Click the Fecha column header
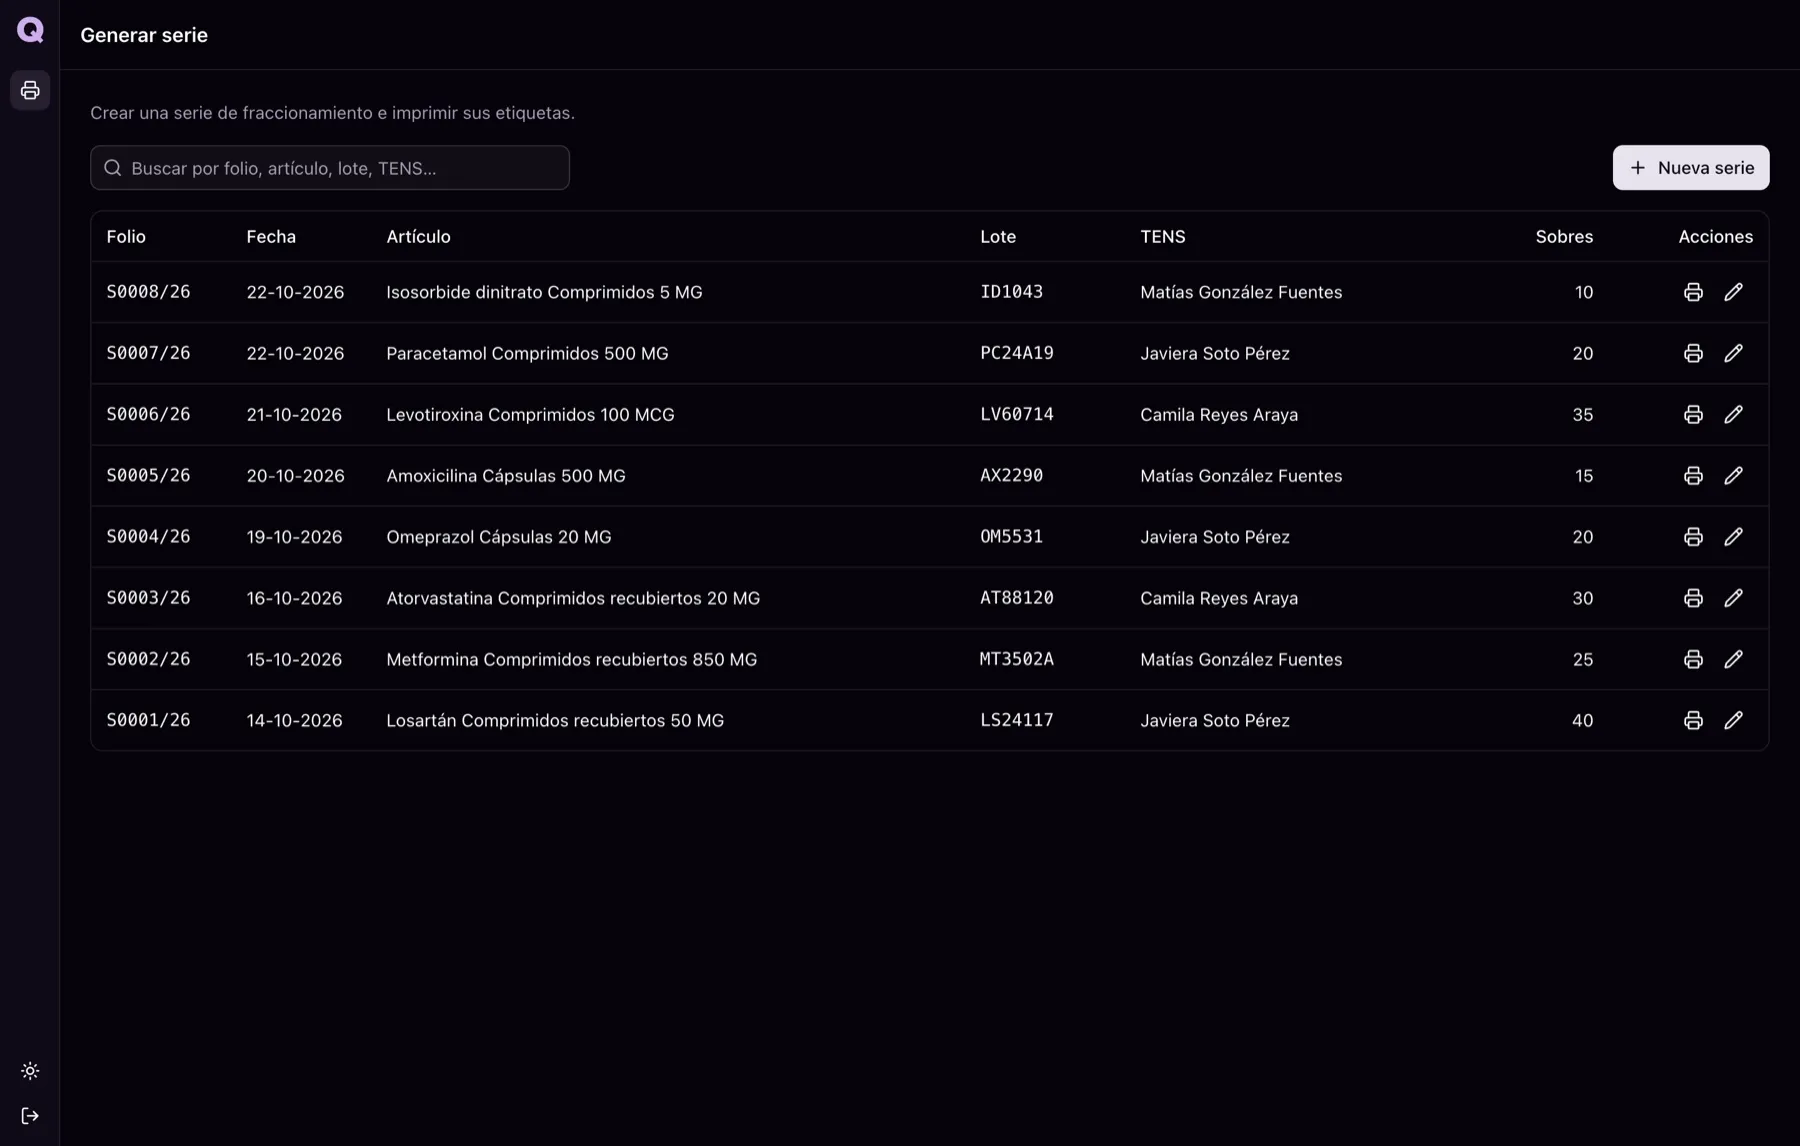This screenshot has height=1146, width=1800. click(x=271, y=237)
